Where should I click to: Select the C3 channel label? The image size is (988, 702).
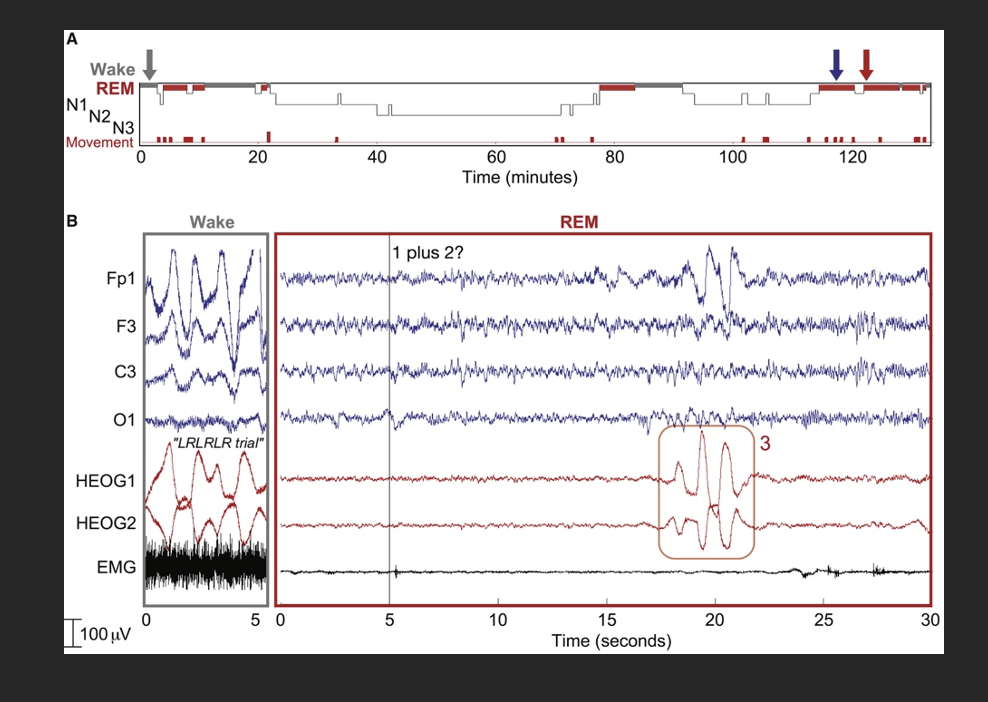(125, 374)
